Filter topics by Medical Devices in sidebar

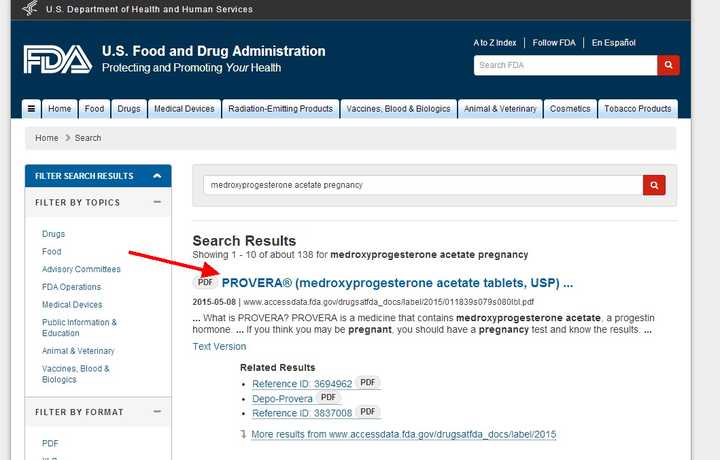(72, 305)
